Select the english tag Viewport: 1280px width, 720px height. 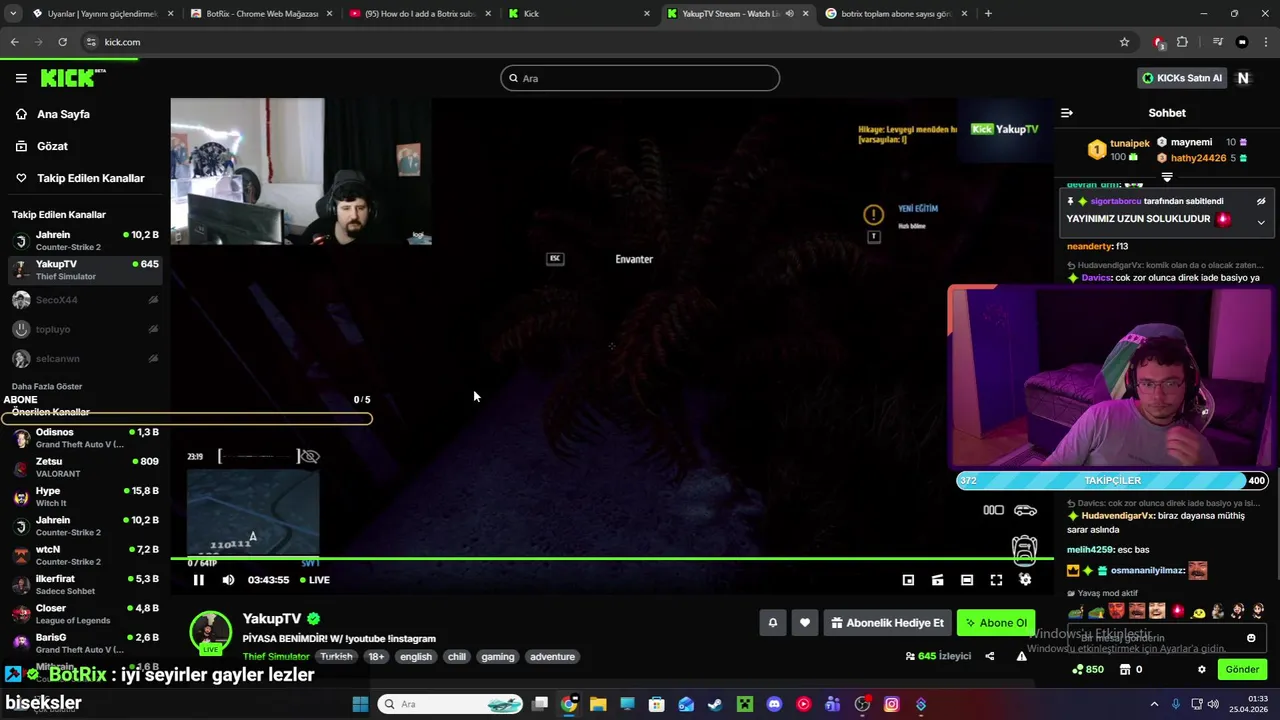coord(416,657)
